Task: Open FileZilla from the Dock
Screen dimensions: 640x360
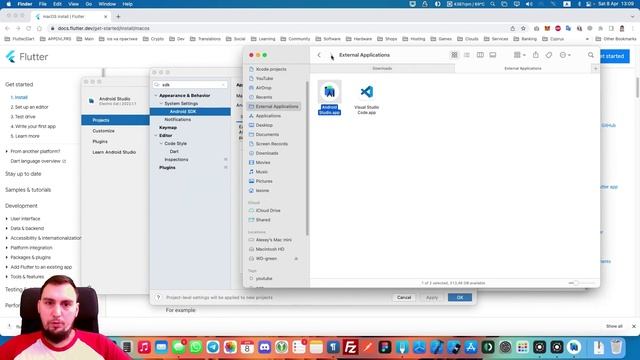Action: click(350, 347)
